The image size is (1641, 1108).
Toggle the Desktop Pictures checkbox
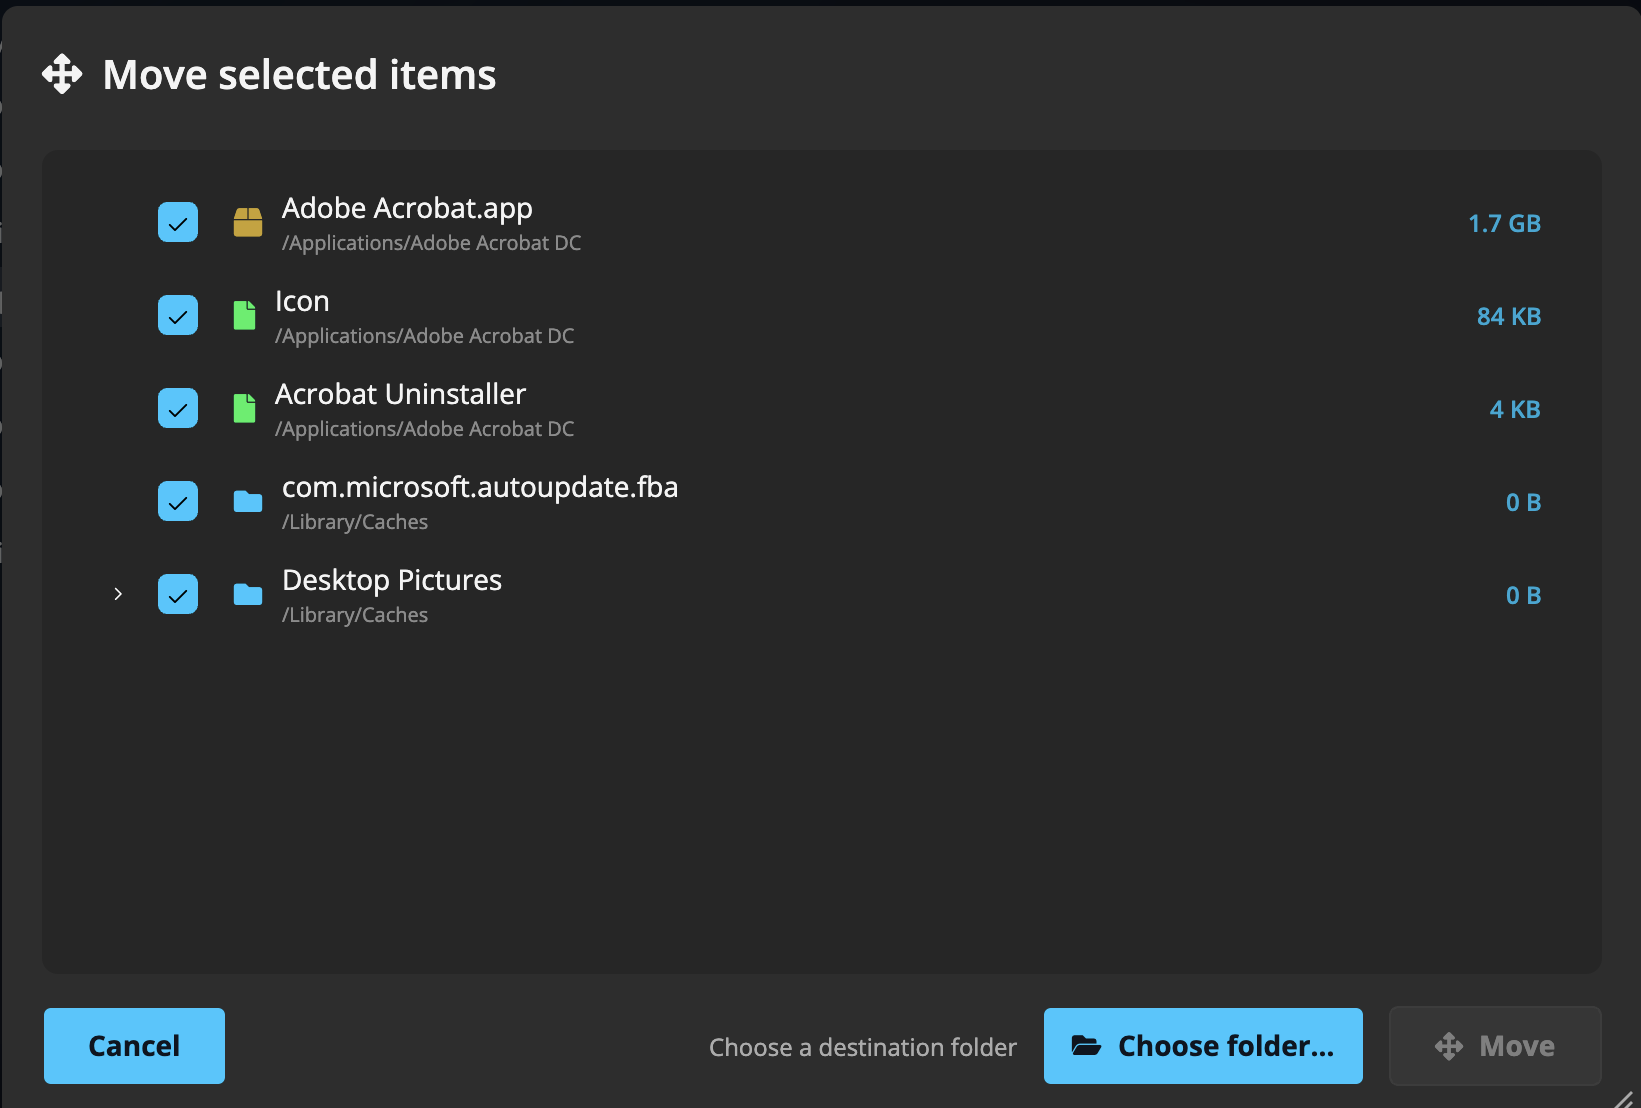(x=178, y=594)
